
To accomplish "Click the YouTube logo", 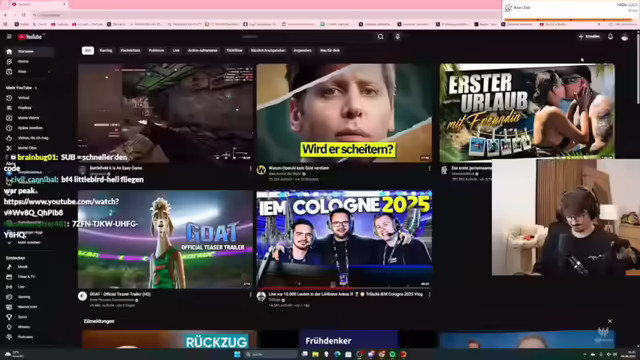I will pyautogui.click(x=30, y=37).
